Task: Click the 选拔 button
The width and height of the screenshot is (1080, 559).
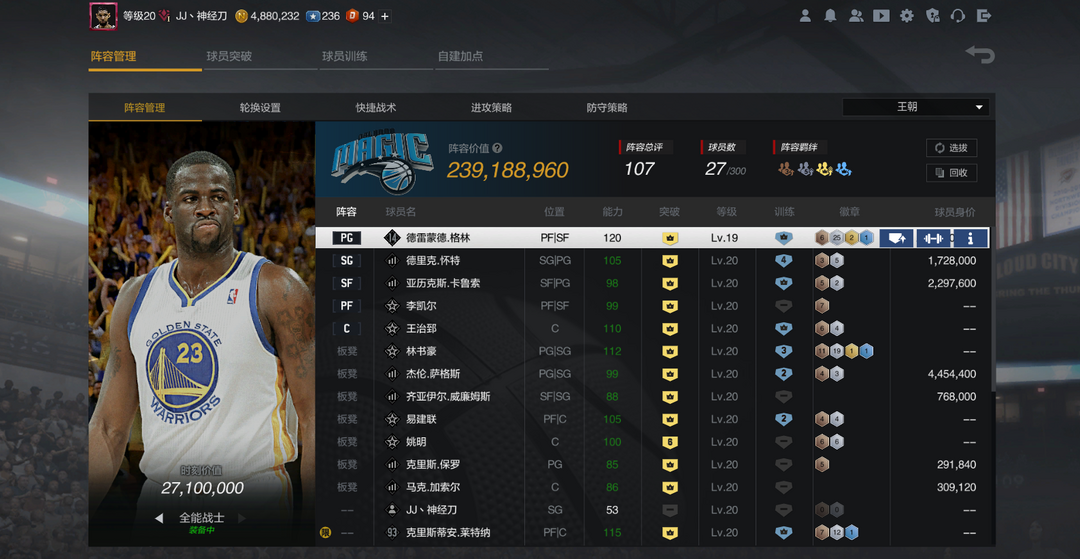Action: click(x=951, y=148)
